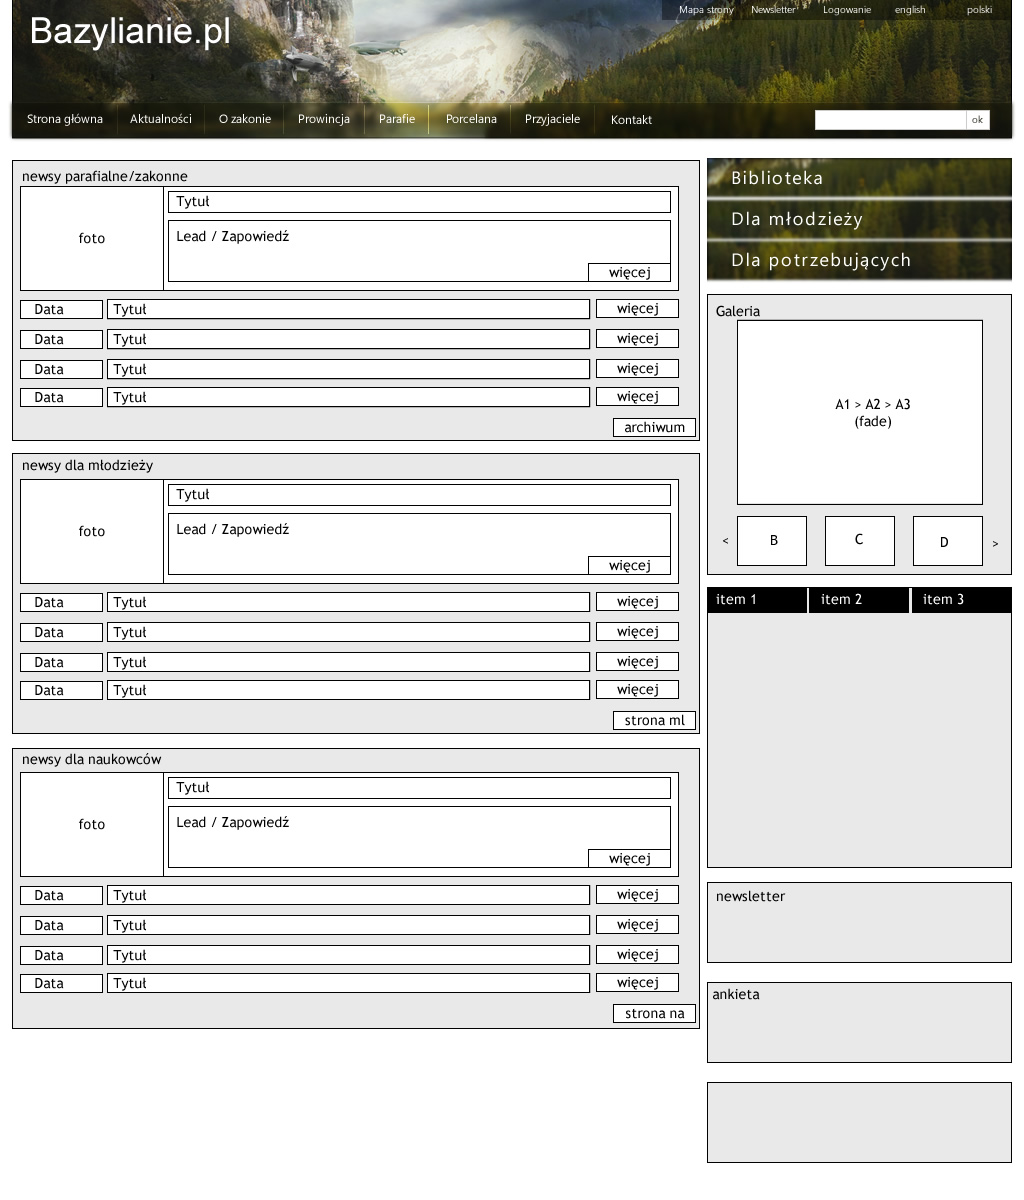
Task: Switch language to english
Action: 910,10
